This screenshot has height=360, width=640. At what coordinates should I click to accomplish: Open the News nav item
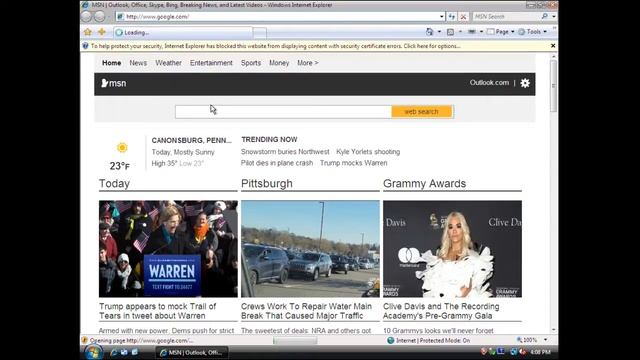[x=138, y=63]
